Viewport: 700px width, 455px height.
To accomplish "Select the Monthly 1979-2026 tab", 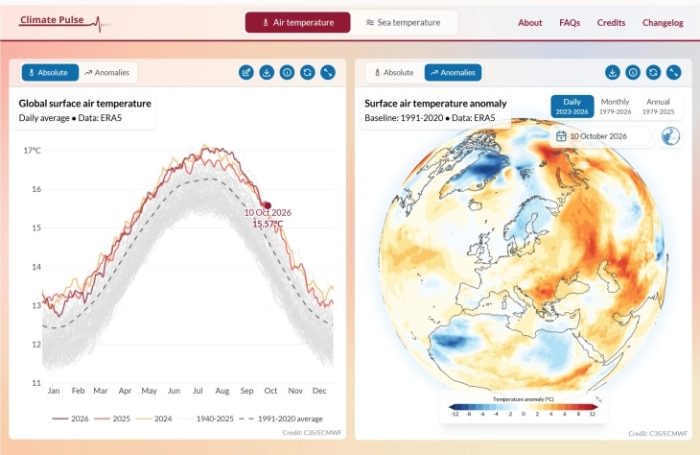I will 615,106.
